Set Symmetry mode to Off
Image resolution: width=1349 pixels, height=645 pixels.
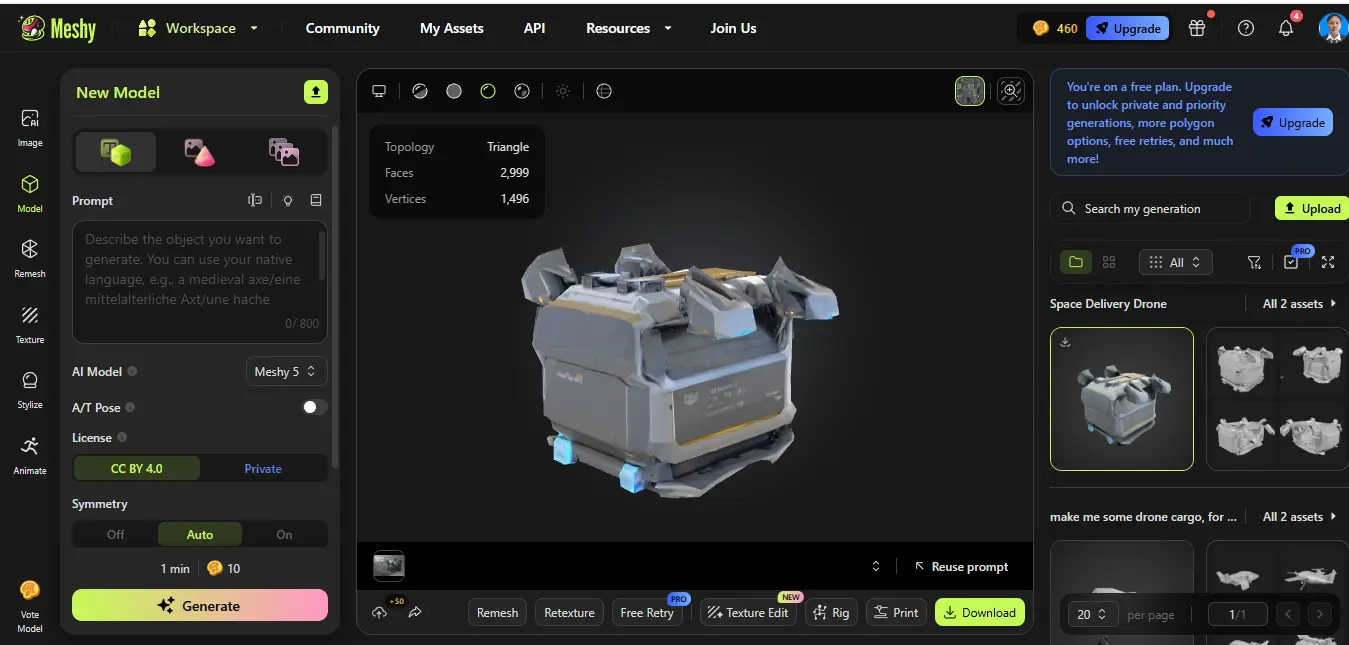tap(115, 533)
